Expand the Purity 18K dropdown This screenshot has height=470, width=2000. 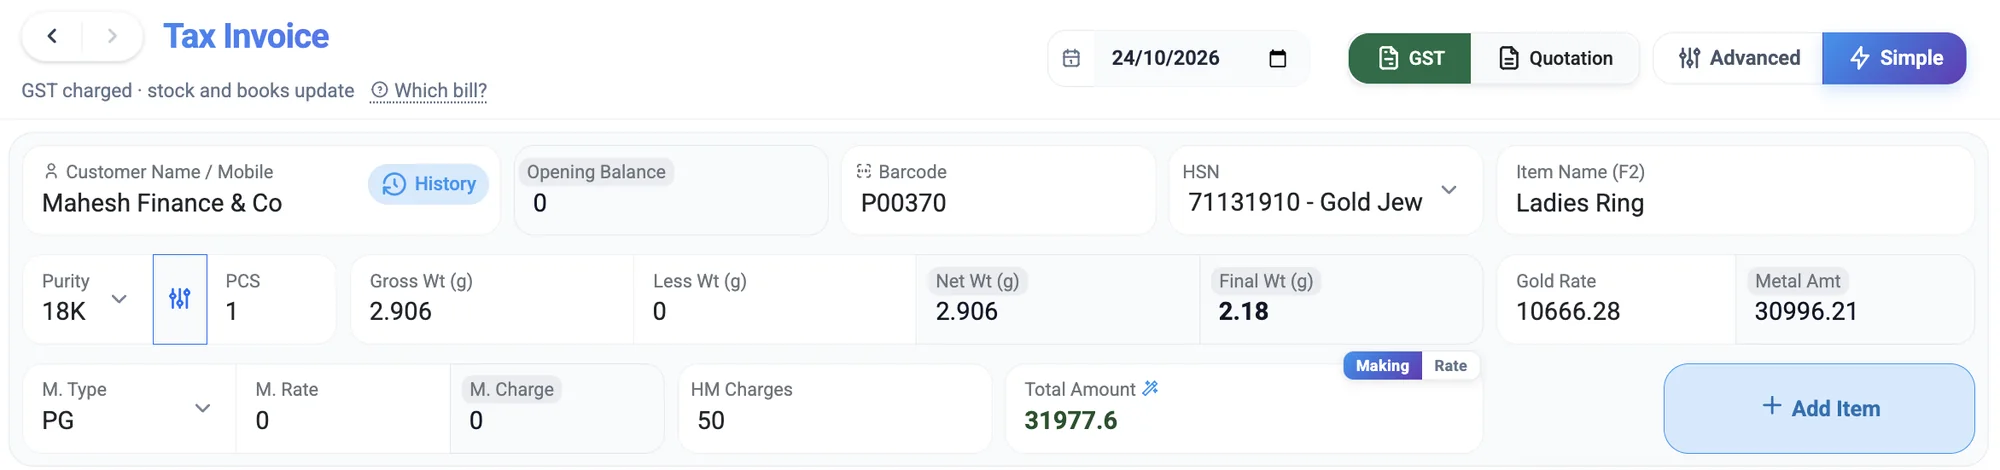click(x=119, y=299)
